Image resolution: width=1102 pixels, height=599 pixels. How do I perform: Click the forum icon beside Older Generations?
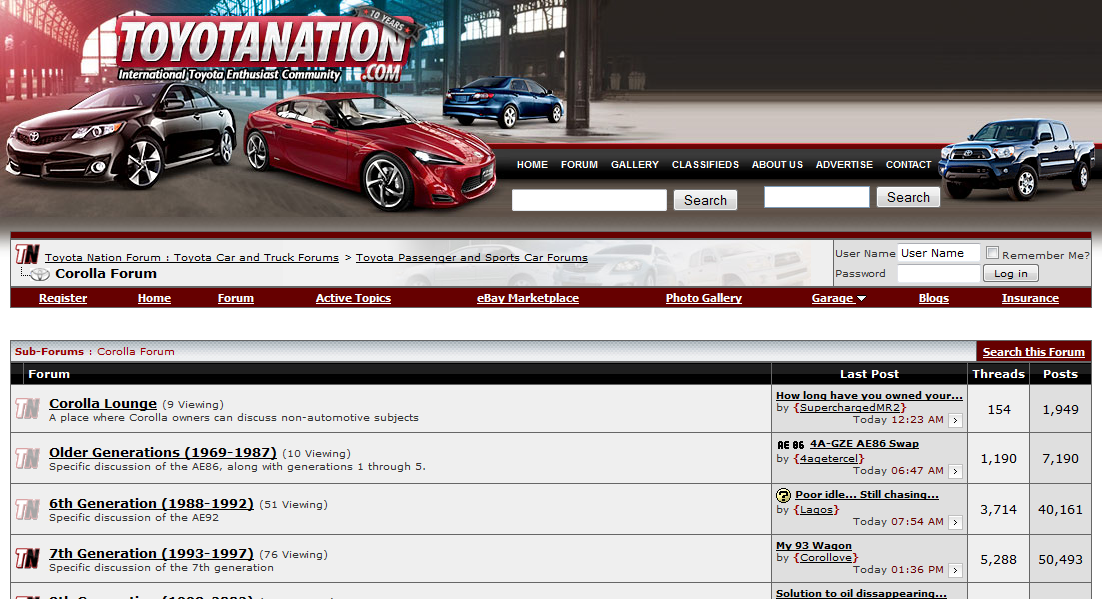click(27, 458)
